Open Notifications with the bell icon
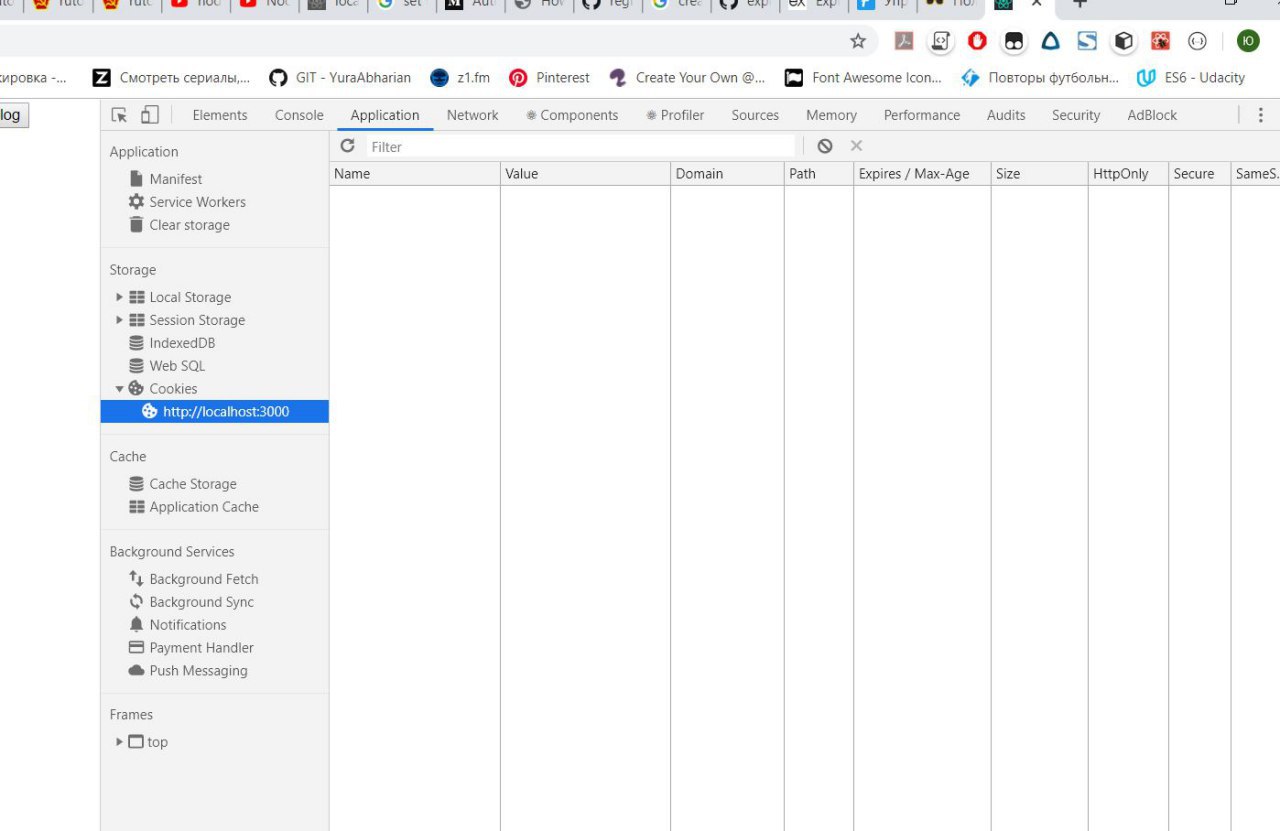The image size is (1280, 831). [x=177, y=625]
